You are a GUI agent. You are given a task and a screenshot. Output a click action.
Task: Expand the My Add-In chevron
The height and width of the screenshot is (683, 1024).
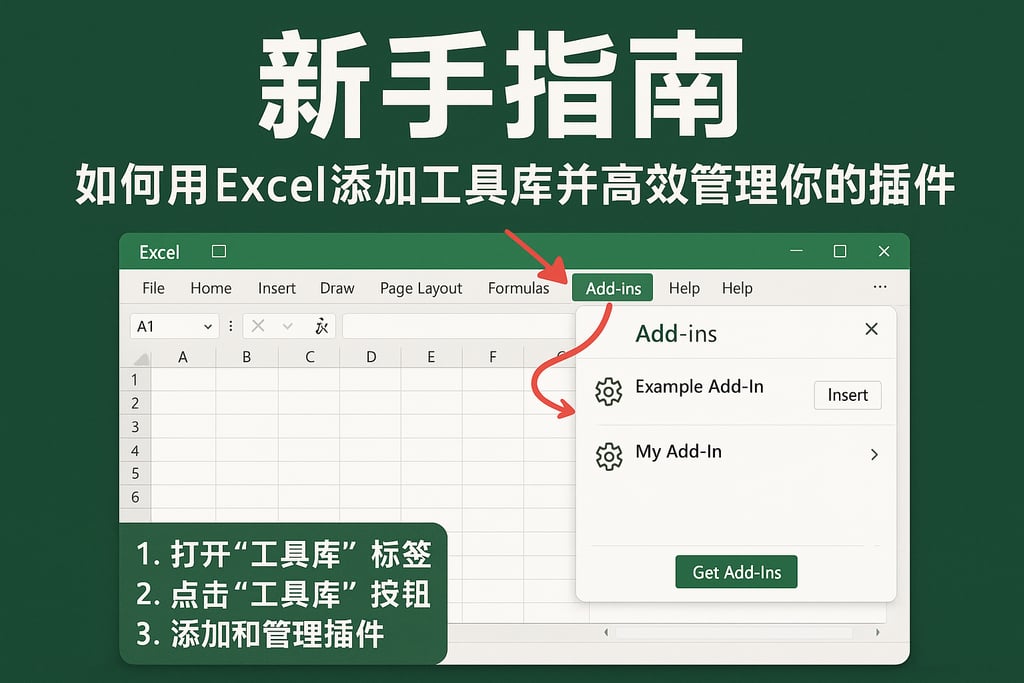[875, 454]
